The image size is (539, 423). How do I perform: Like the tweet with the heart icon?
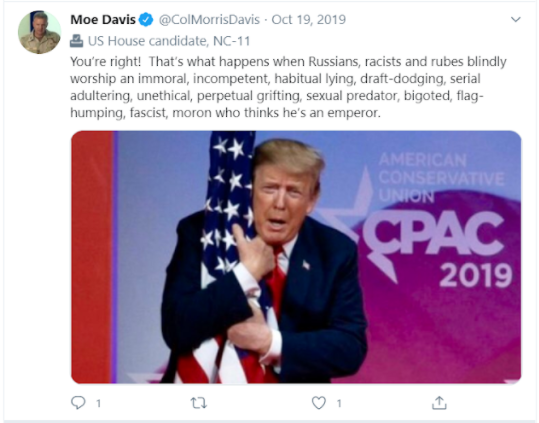click(x=319, y=403)
